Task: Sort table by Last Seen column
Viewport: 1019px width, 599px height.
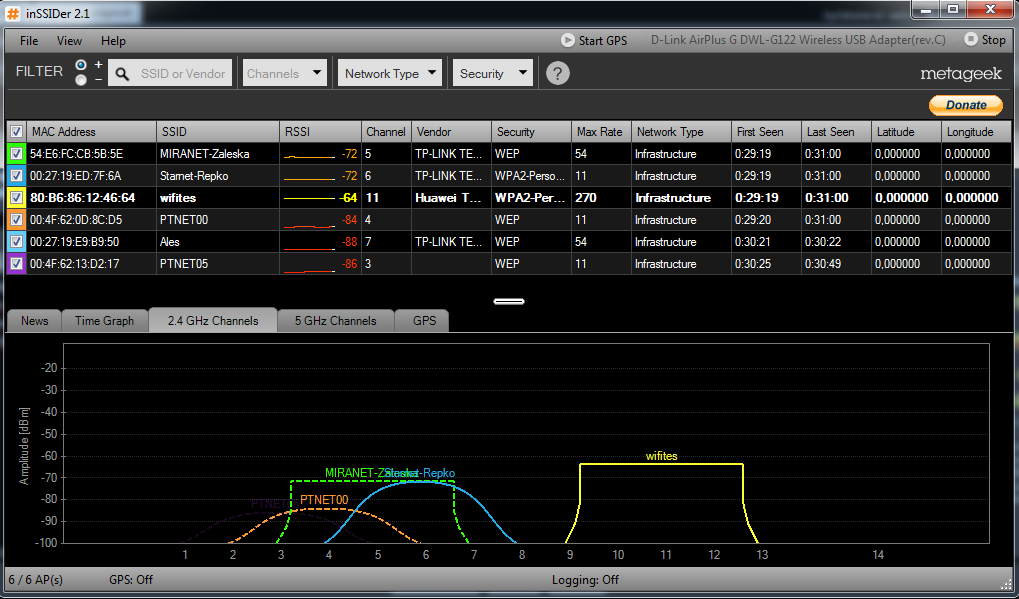Action: point(837,132)
